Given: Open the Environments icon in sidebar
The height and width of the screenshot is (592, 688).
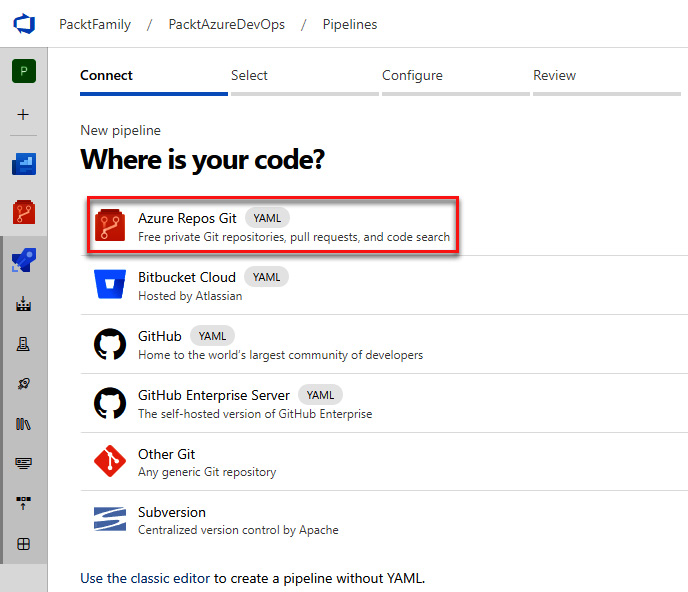Looking at the screenshot, I should tap(23, 344).
